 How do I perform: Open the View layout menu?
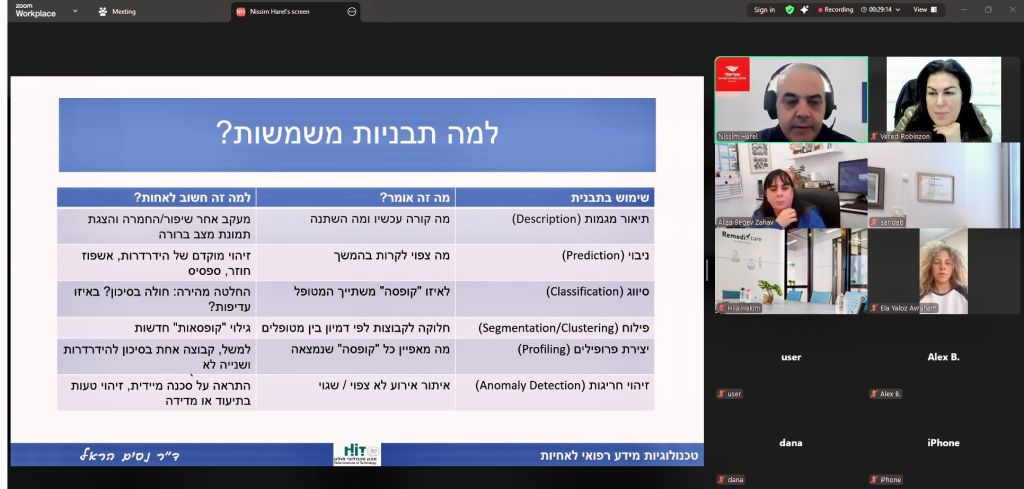click(926, 10)
